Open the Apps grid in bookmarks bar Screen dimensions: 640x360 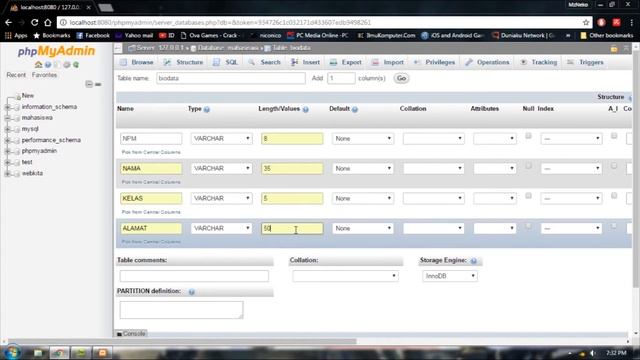pyautogui.click(x=16, y=36)
